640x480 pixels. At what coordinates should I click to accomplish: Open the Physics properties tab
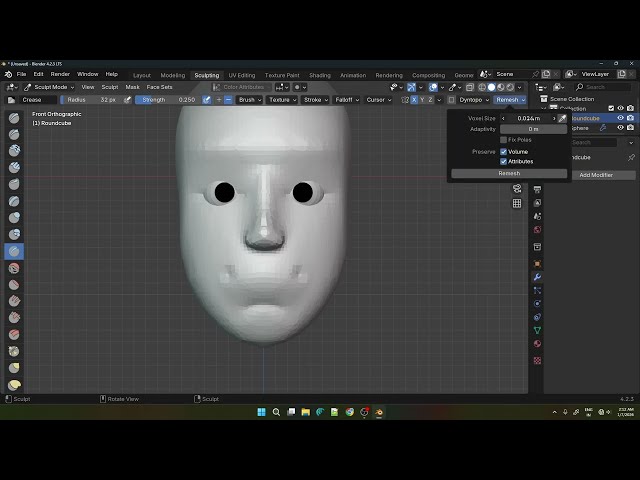537,304
